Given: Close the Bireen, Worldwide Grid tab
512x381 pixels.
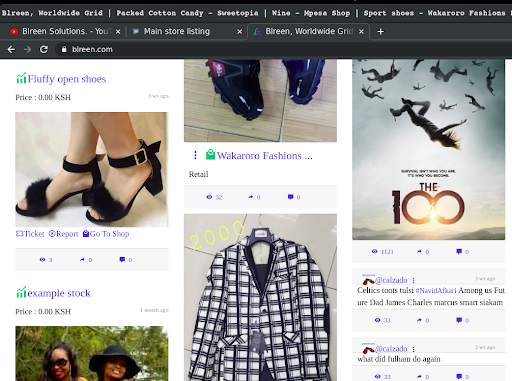Looking at the screenshot, I should [361, 32].
